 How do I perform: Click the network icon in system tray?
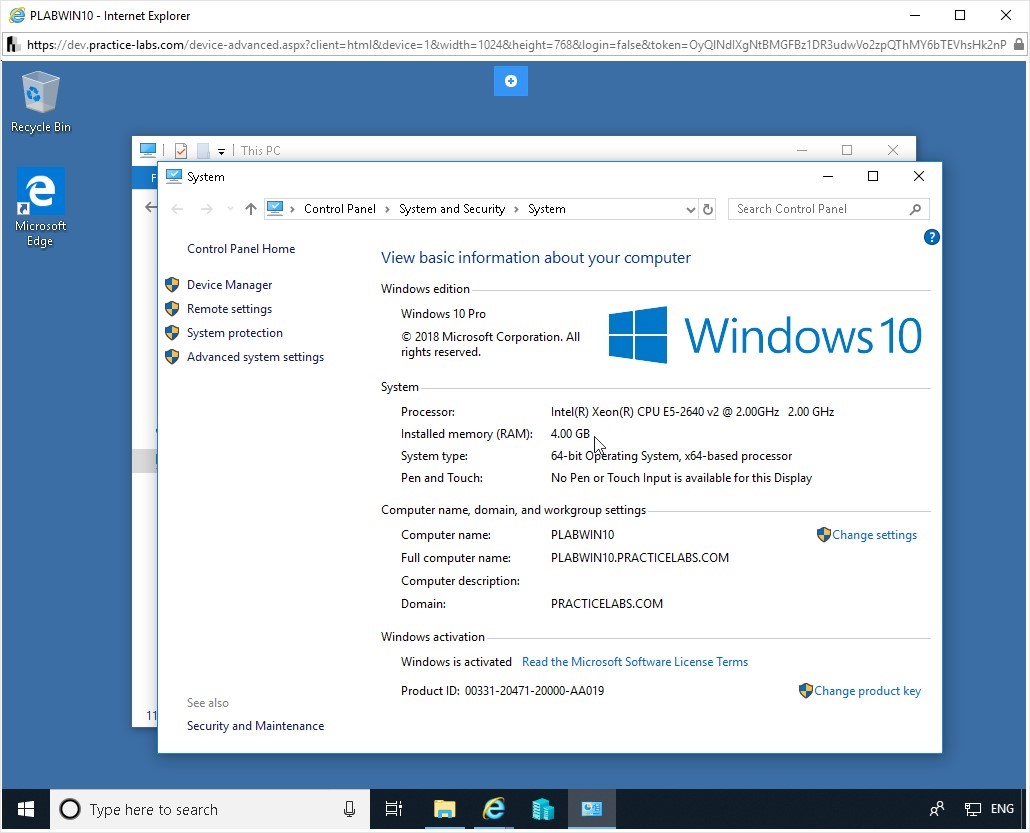click(x=972, y=809)
